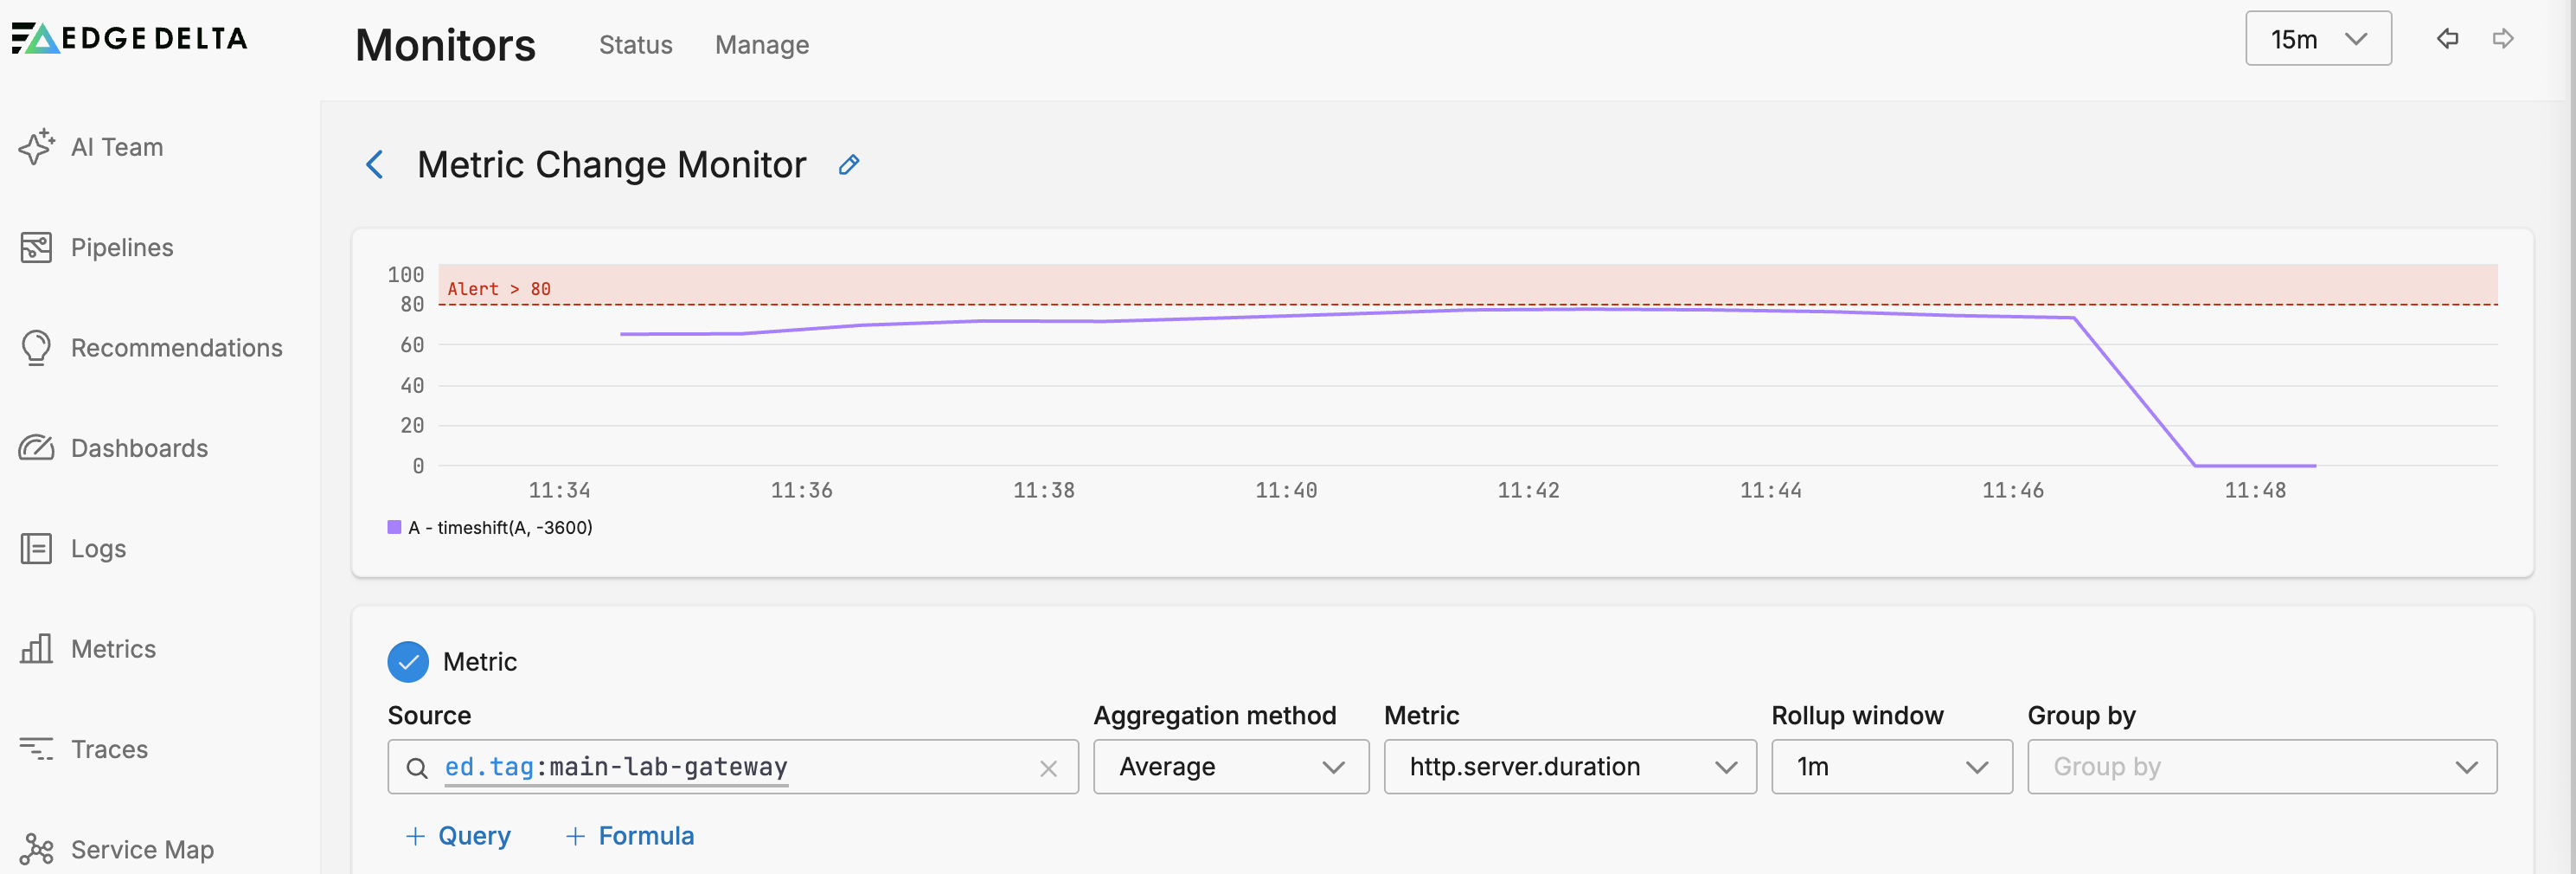Open the Logs sidebar icon

click(x=36, y=548)
